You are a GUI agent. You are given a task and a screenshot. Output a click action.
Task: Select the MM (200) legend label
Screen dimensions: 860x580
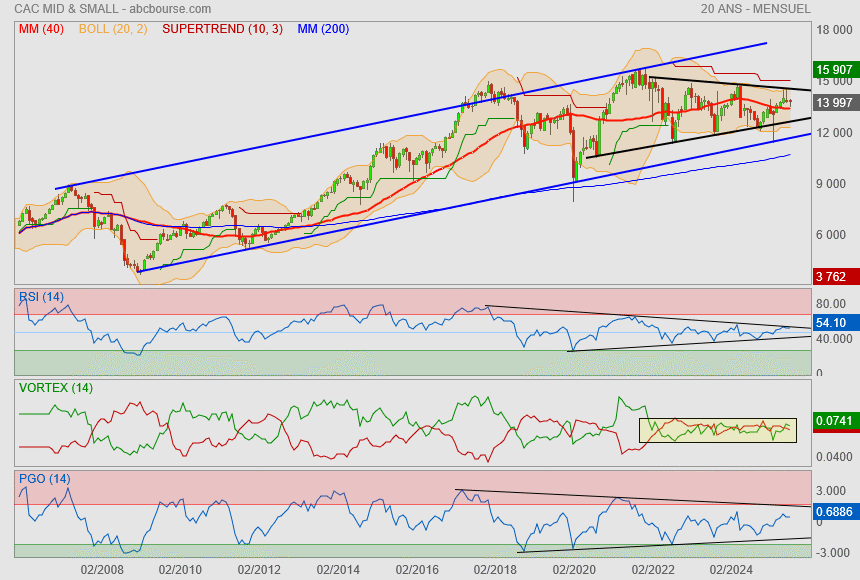coord(323,29)
